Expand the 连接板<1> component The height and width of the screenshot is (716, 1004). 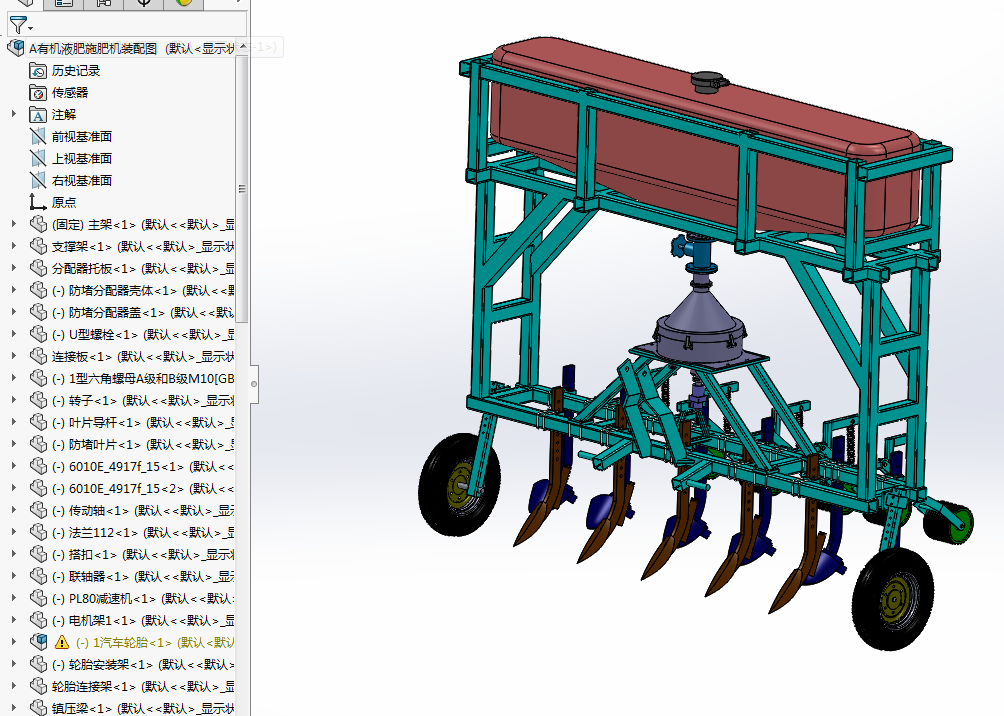(x=13, y=355)
